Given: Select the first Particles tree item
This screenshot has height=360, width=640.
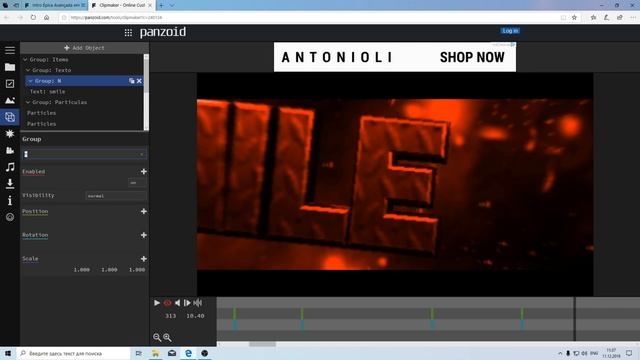Looking at the screenshot, I should tap(42, 113).
